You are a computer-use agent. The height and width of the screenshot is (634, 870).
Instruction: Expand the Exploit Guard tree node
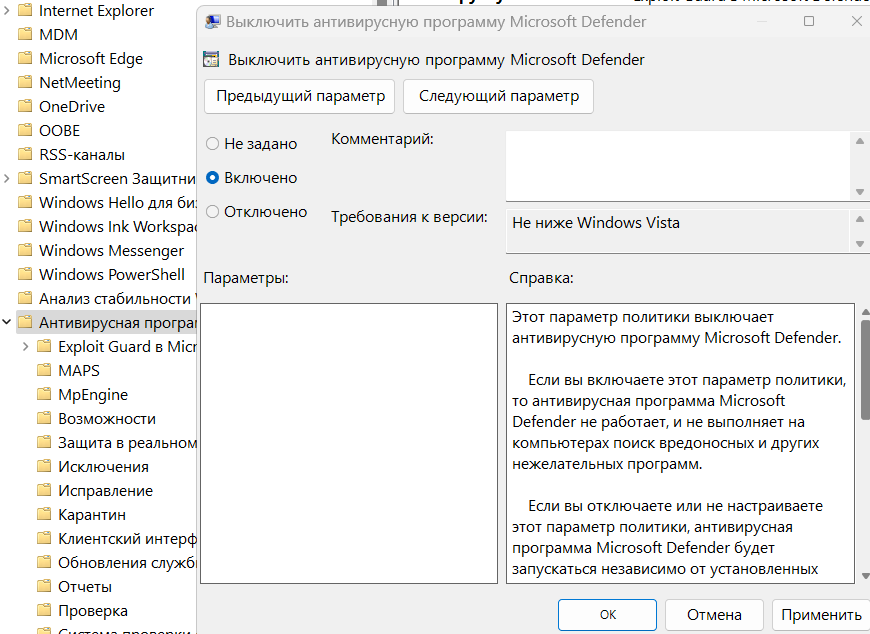pos(25,347)
